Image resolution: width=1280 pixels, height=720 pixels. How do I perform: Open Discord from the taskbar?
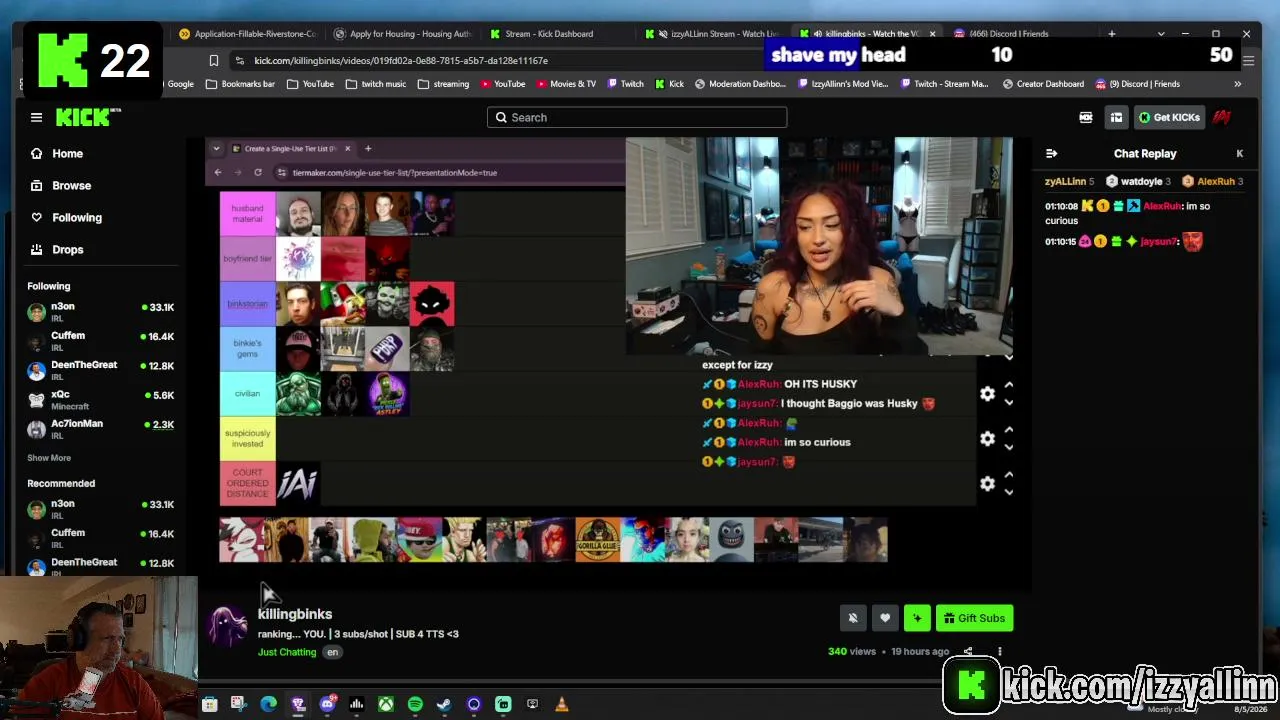tap(327, 704)
